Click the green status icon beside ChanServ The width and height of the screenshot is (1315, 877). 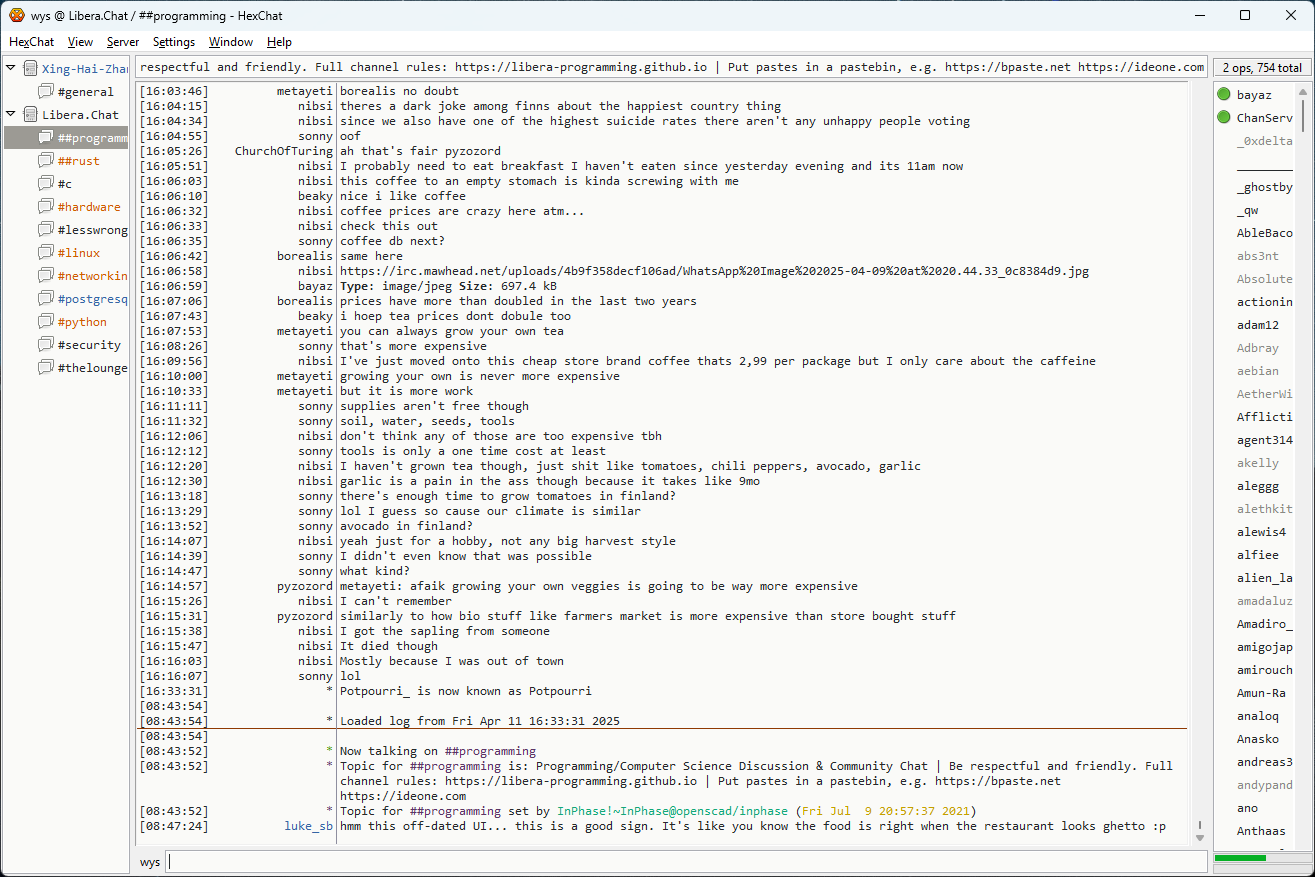pyautogui.click(x=1224, y=118)
